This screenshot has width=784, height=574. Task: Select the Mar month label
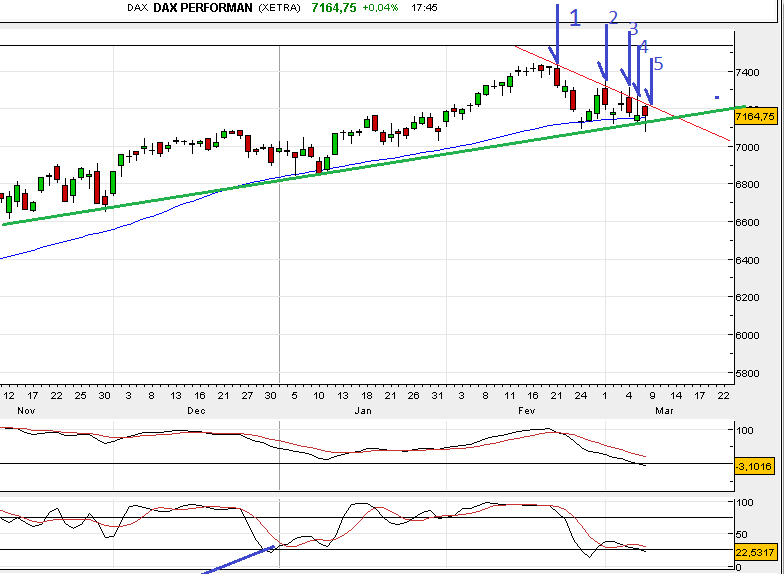point(664,410)
